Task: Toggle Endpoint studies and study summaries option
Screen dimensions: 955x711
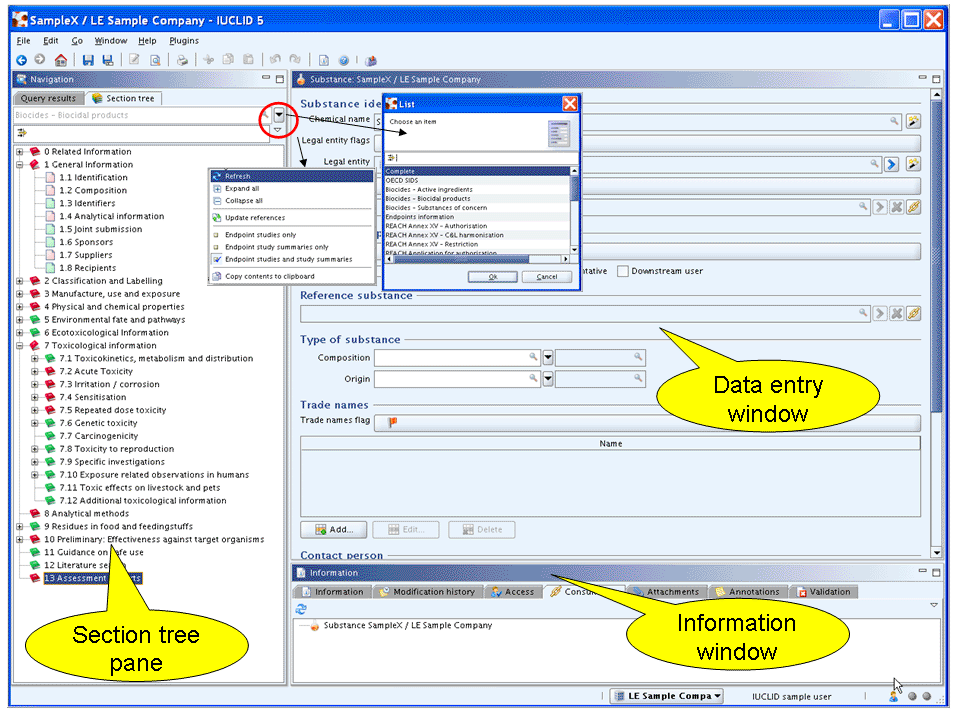Action: click(x=289, y=259)
